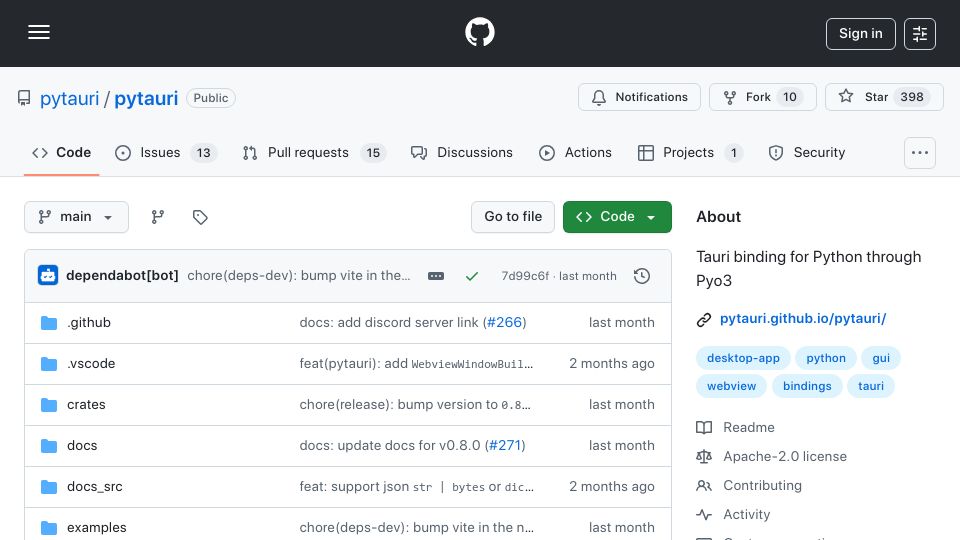The width and height of the screenshot is (960, 540).
Task: Click the docs_src folder icon
Action: [49, 487]
